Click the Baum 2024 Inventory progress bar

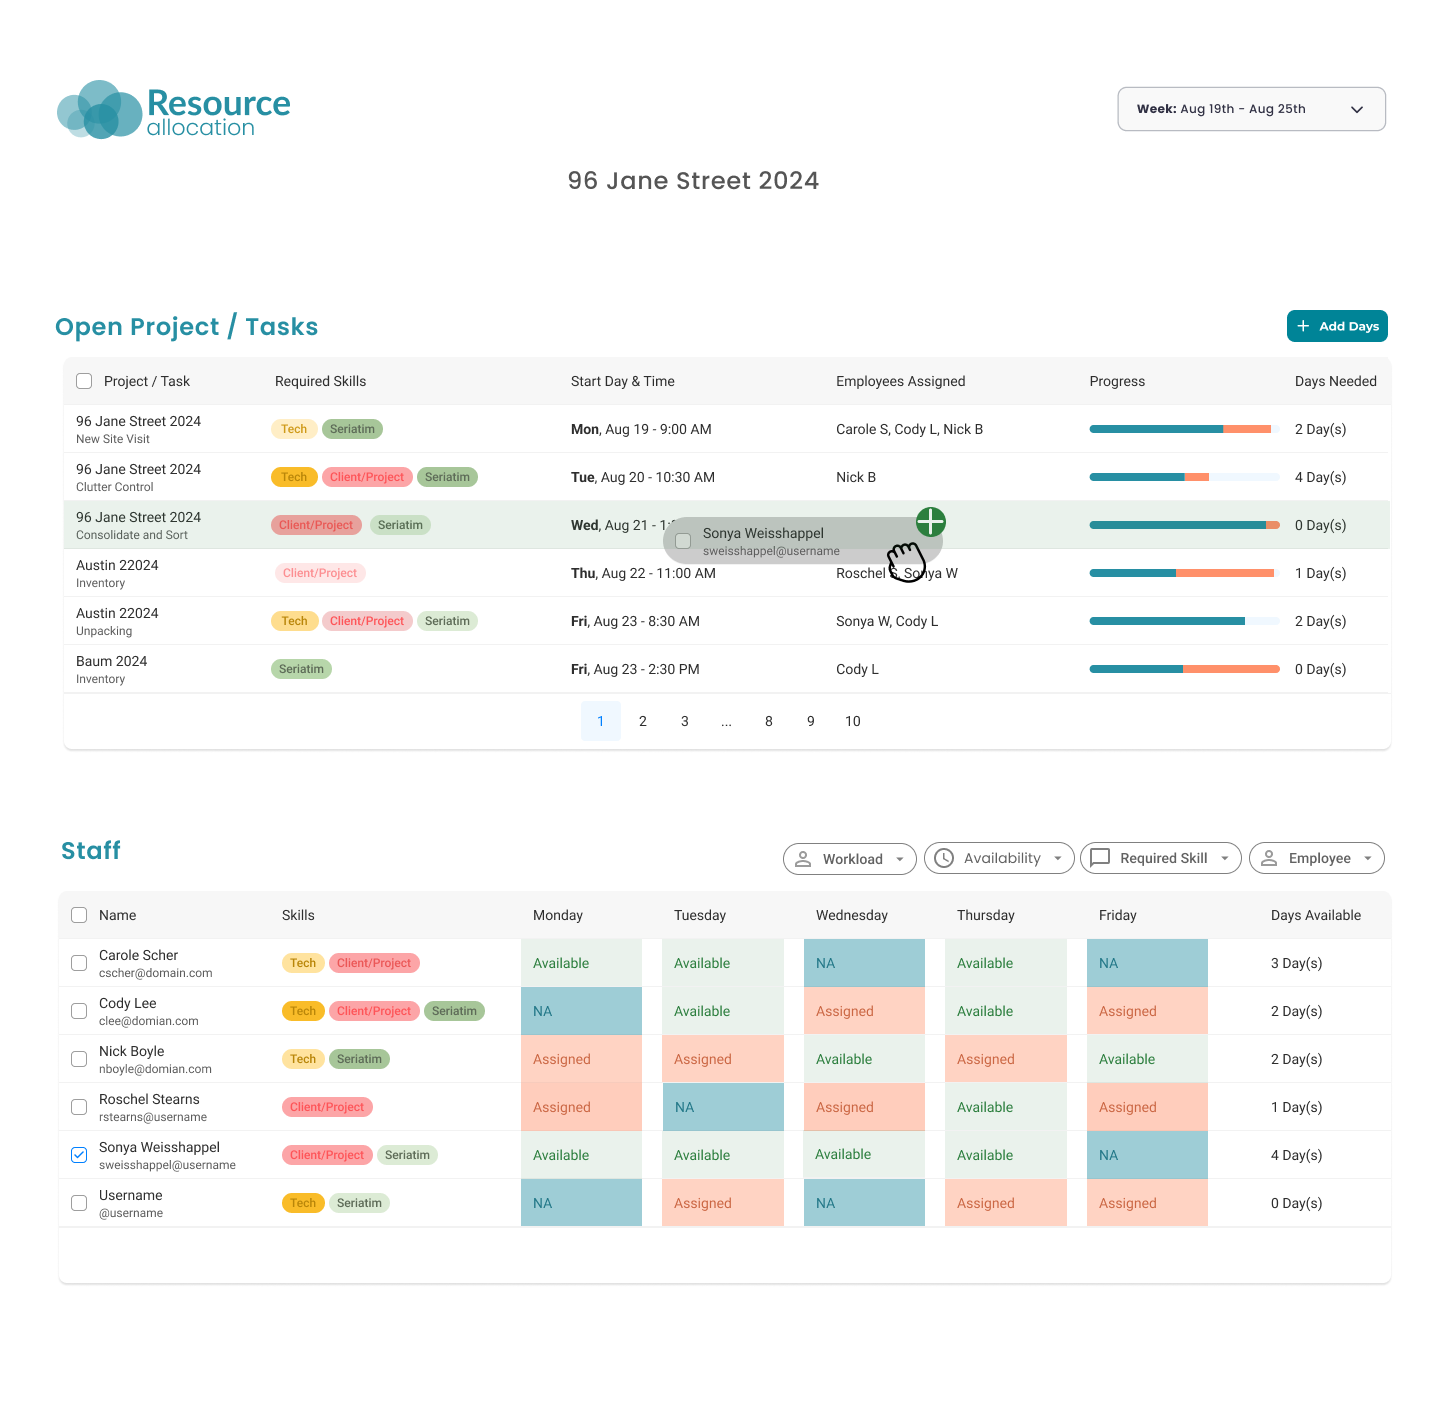1185,669
